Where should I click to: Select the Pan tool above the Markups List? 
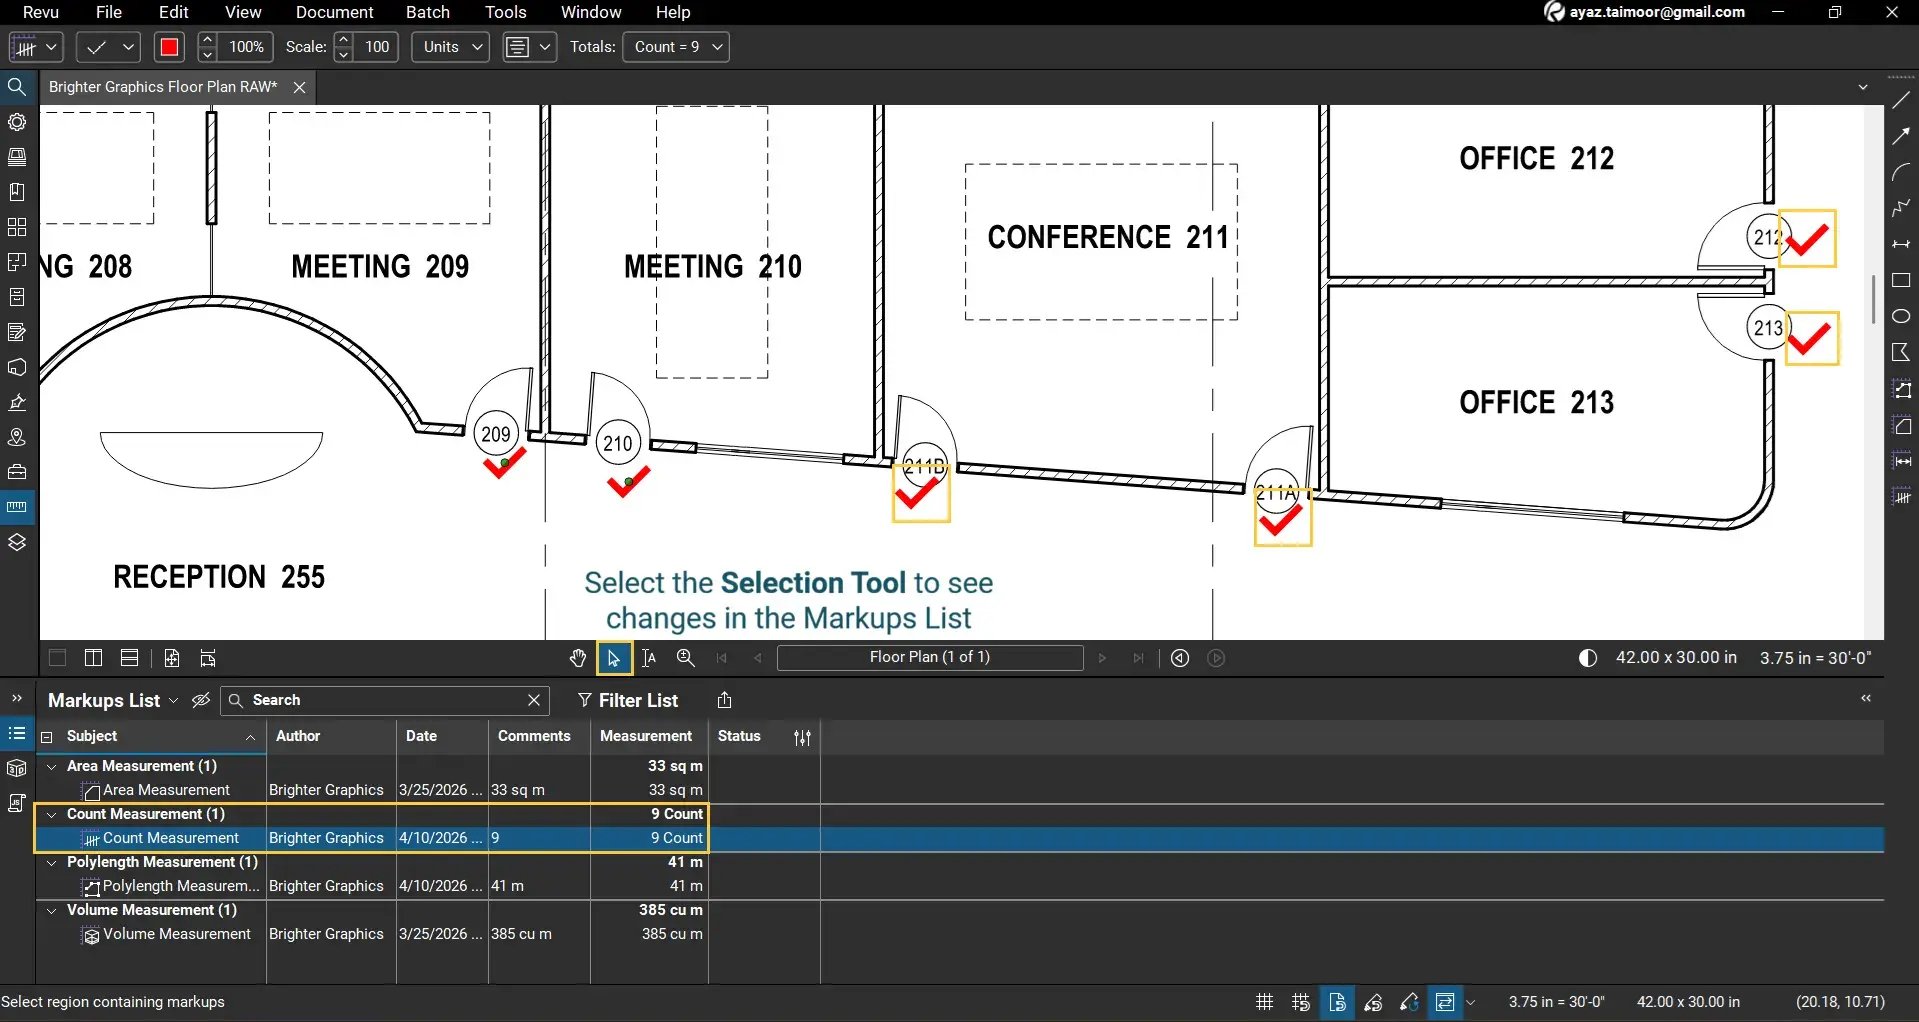click(x=578, y=658)
